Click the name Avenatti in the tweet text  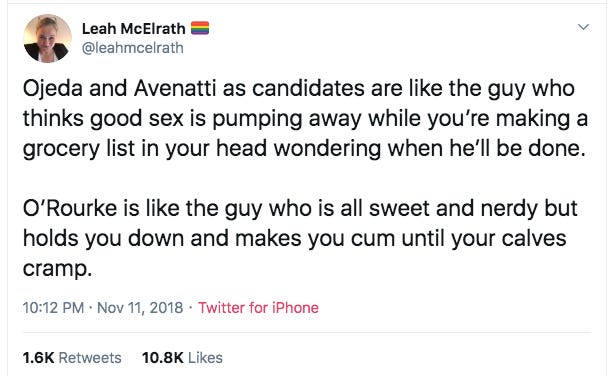[x=175, y=88]
